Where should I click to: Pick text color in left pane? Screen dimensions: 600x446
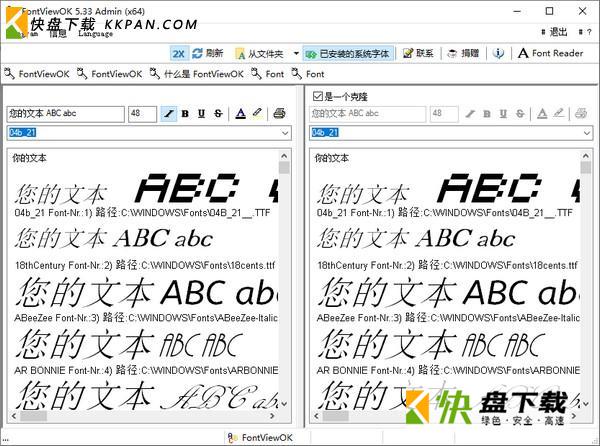pos(240,114)
